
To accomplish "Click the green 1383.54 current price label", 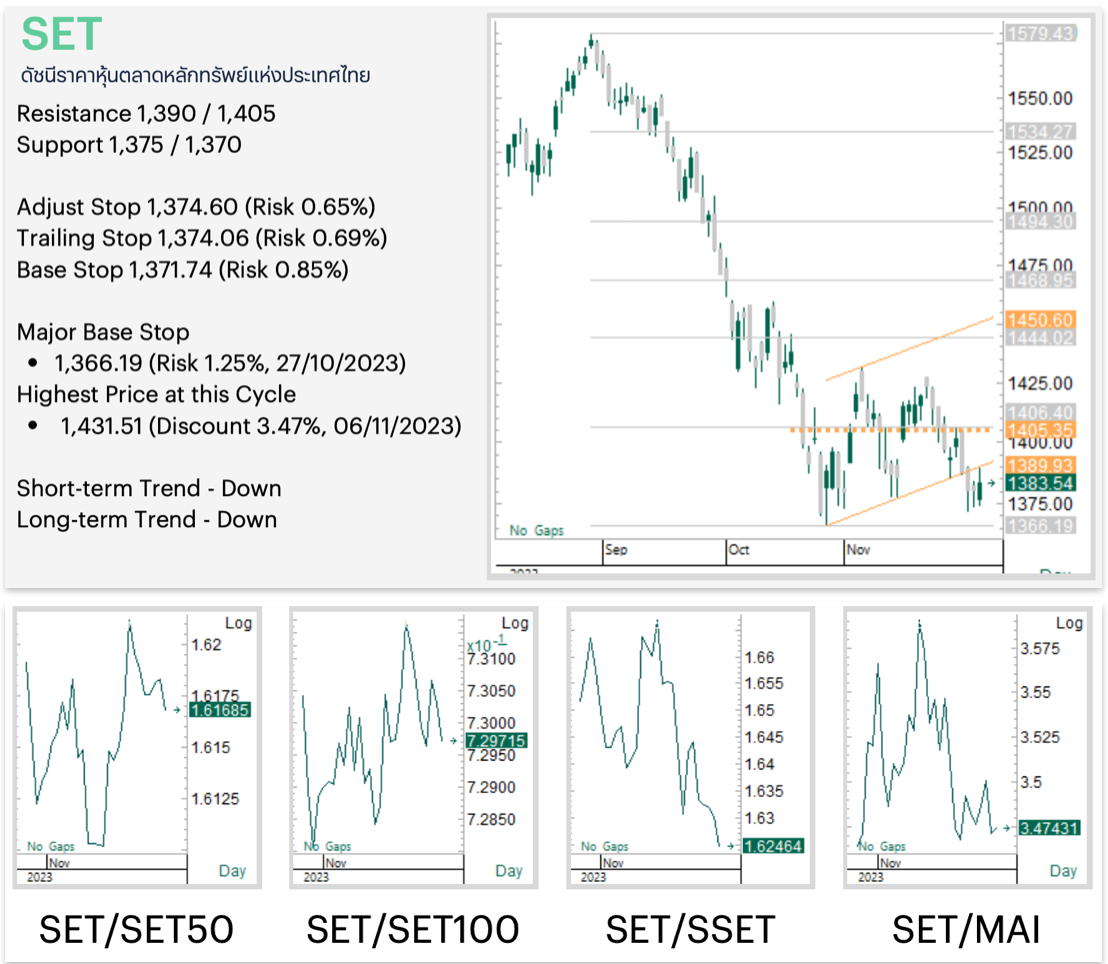I will tap(1040, 483).
